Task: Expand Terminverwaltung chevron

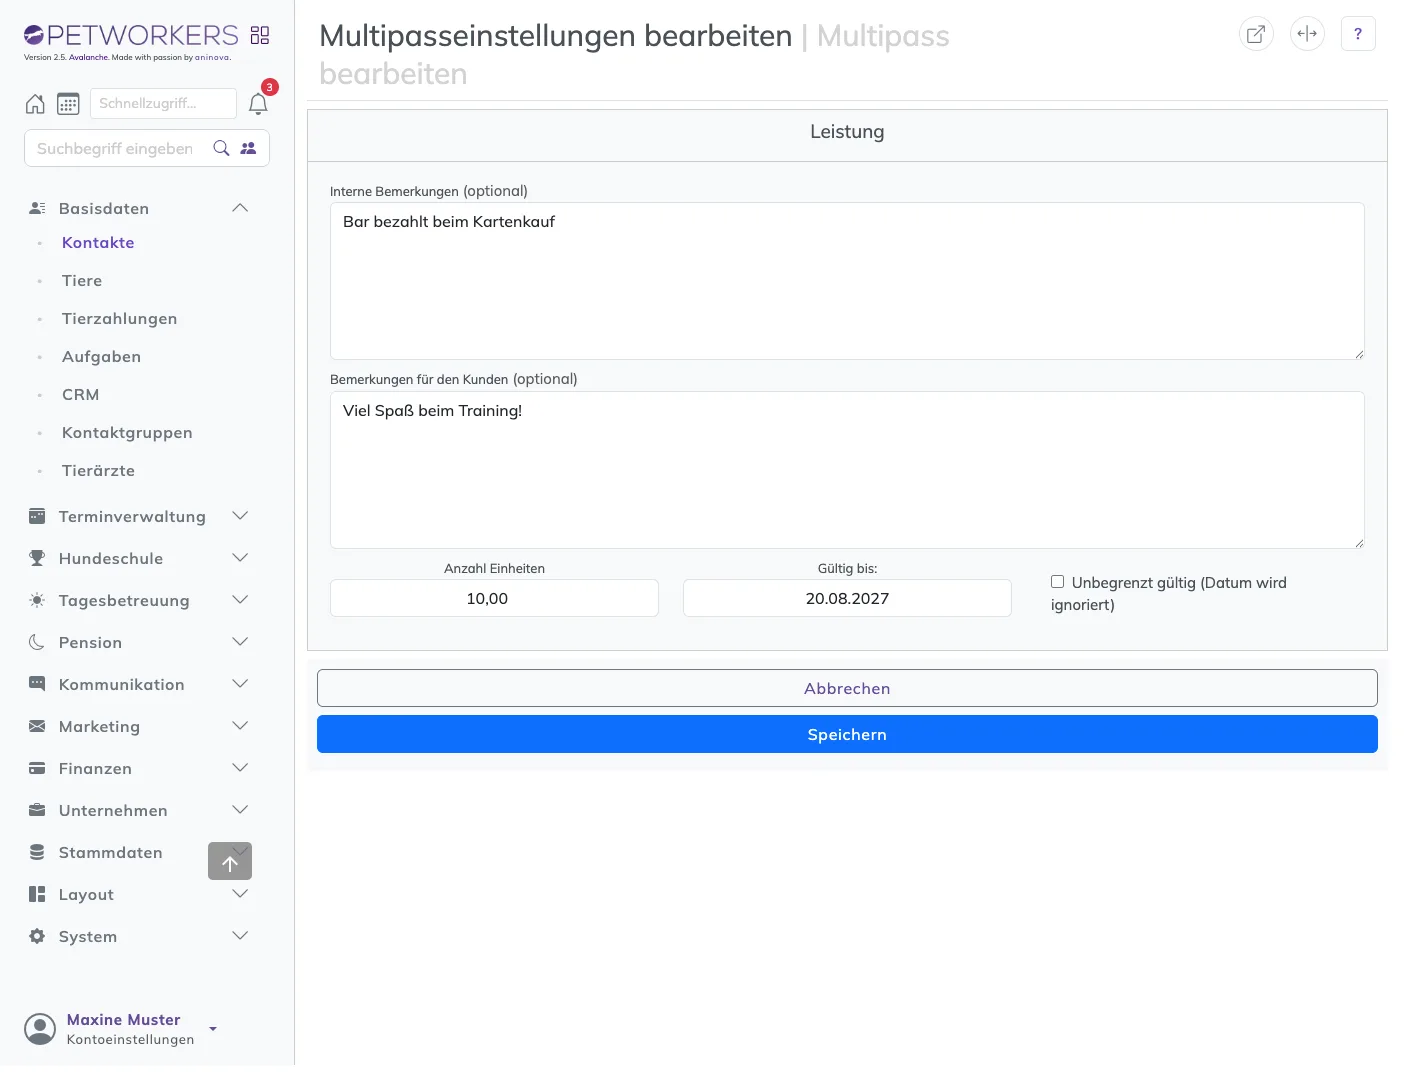Action: tap(240, 516)
